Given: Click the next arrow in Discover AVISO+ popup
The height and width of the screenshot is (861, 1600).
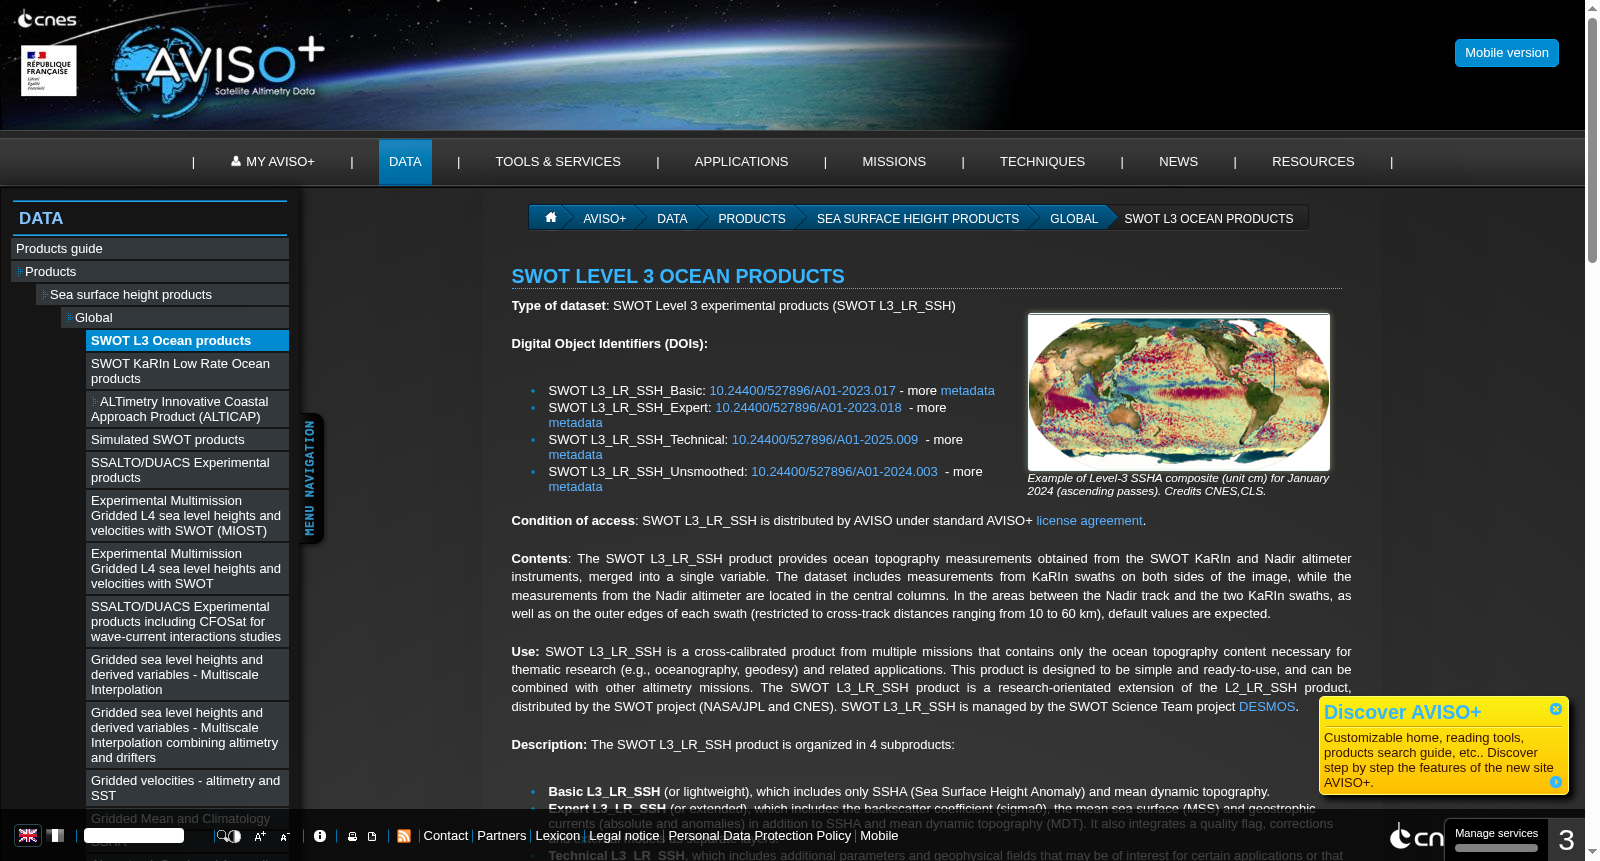Looking at the screenshot, I should pos(1556,782).
